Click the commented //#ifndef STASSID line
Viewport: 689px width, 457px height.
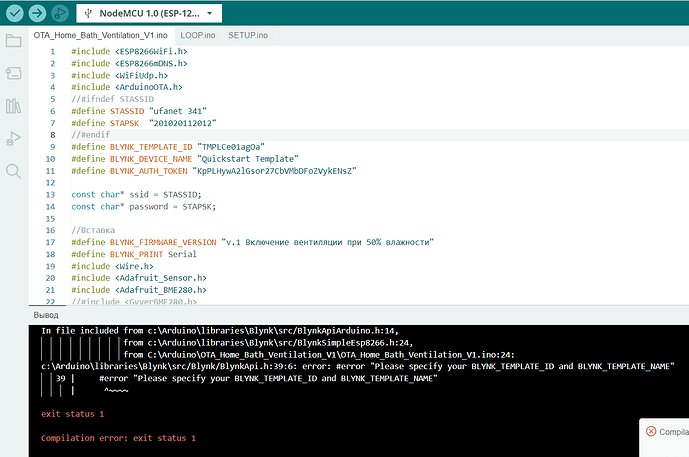pos(113,99)
